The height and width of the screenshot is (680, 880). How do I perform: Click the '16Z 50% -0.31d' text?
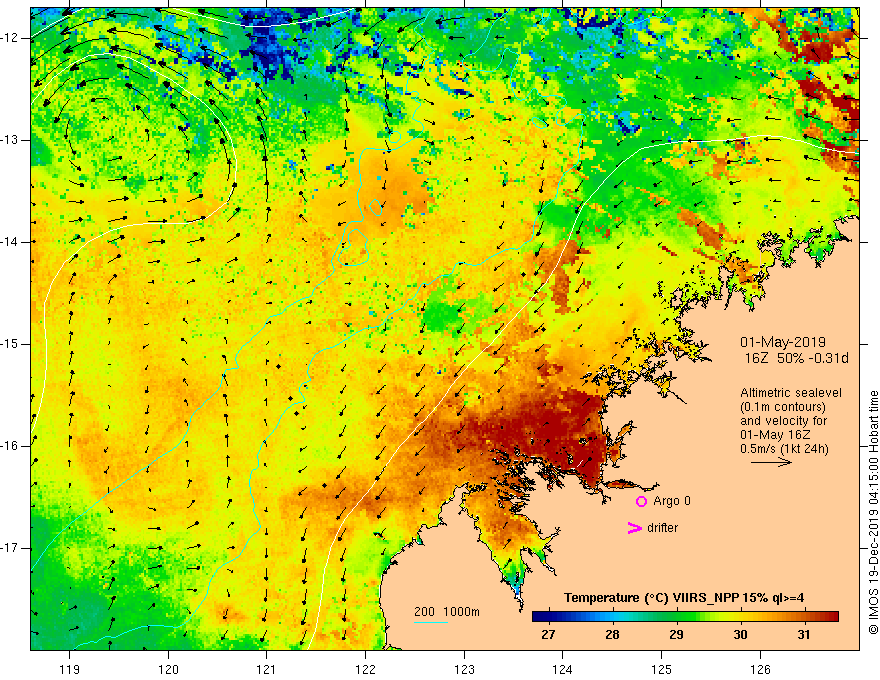pyautogui.click(x=796, y=358)
